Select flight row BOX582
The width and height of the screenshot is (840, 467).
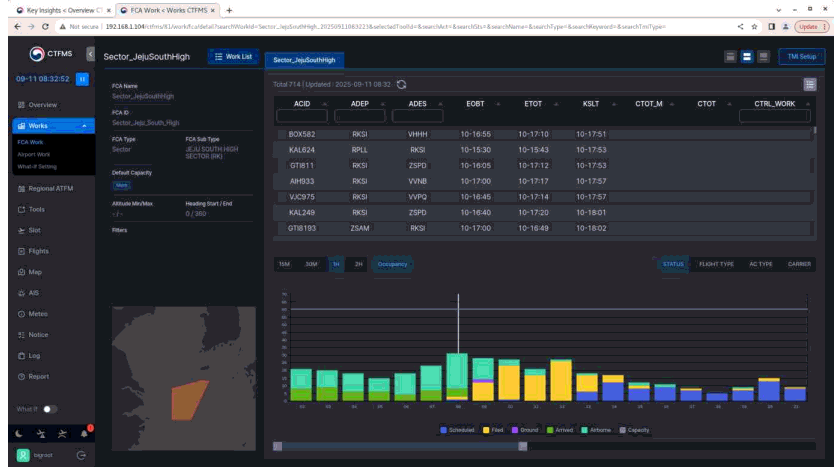(x=543, y=134)
